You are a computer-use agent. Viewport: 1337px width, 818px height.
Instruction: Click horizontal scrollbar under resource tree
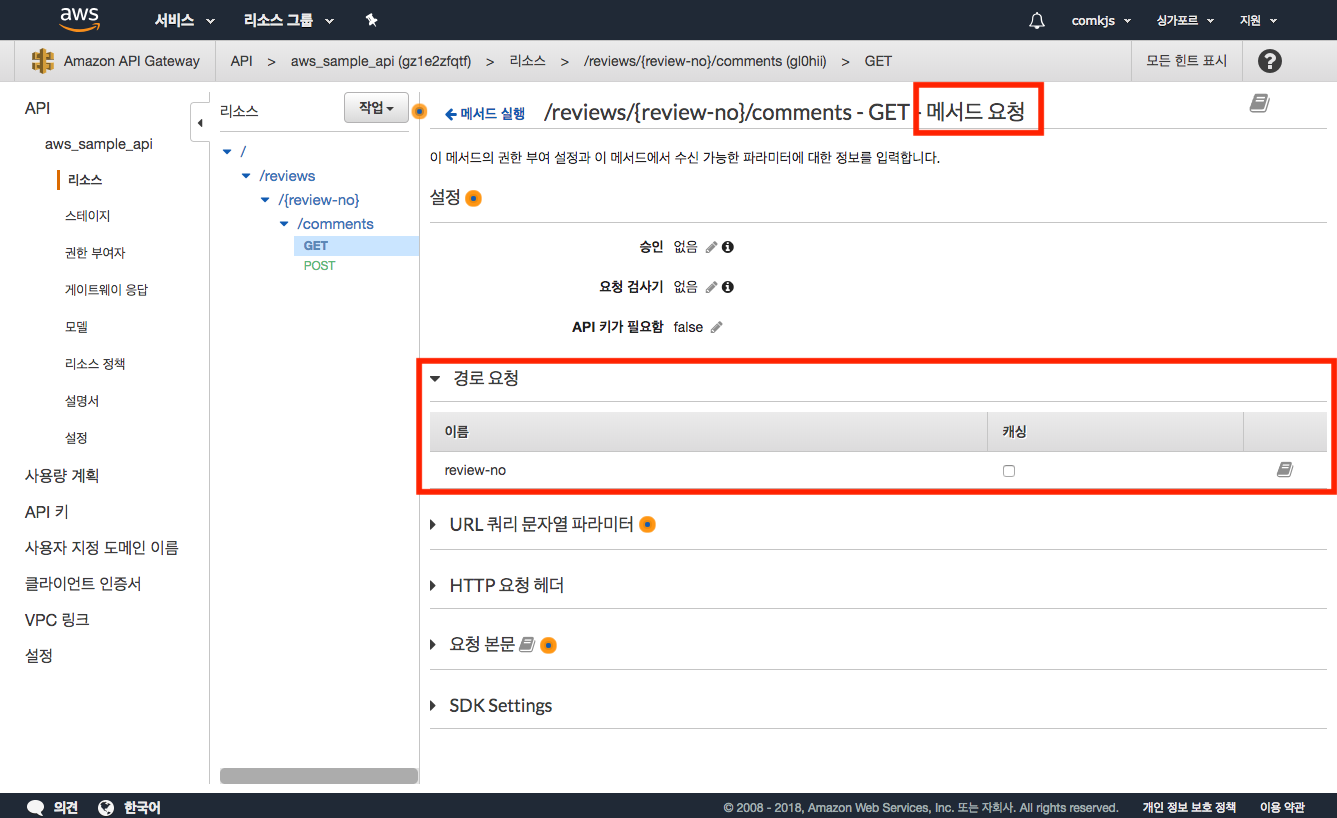tap(318, 776)
